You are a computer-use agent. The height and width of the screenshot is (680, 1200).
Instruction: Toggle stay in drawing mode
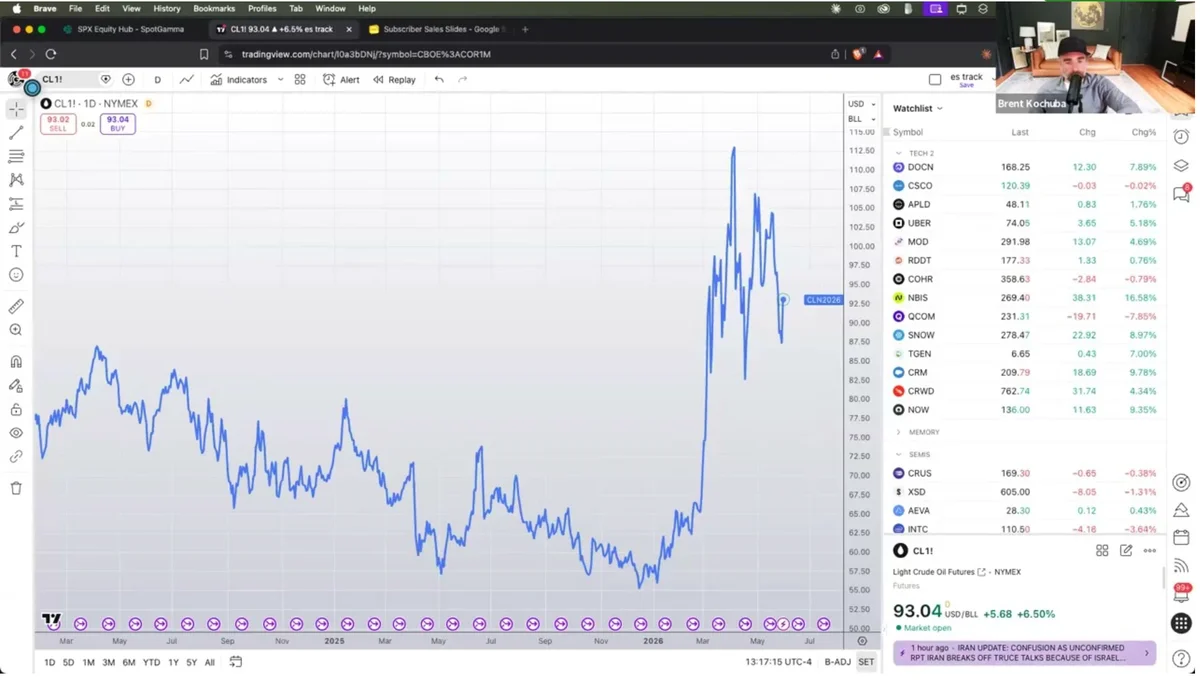(x=16, y=385)
